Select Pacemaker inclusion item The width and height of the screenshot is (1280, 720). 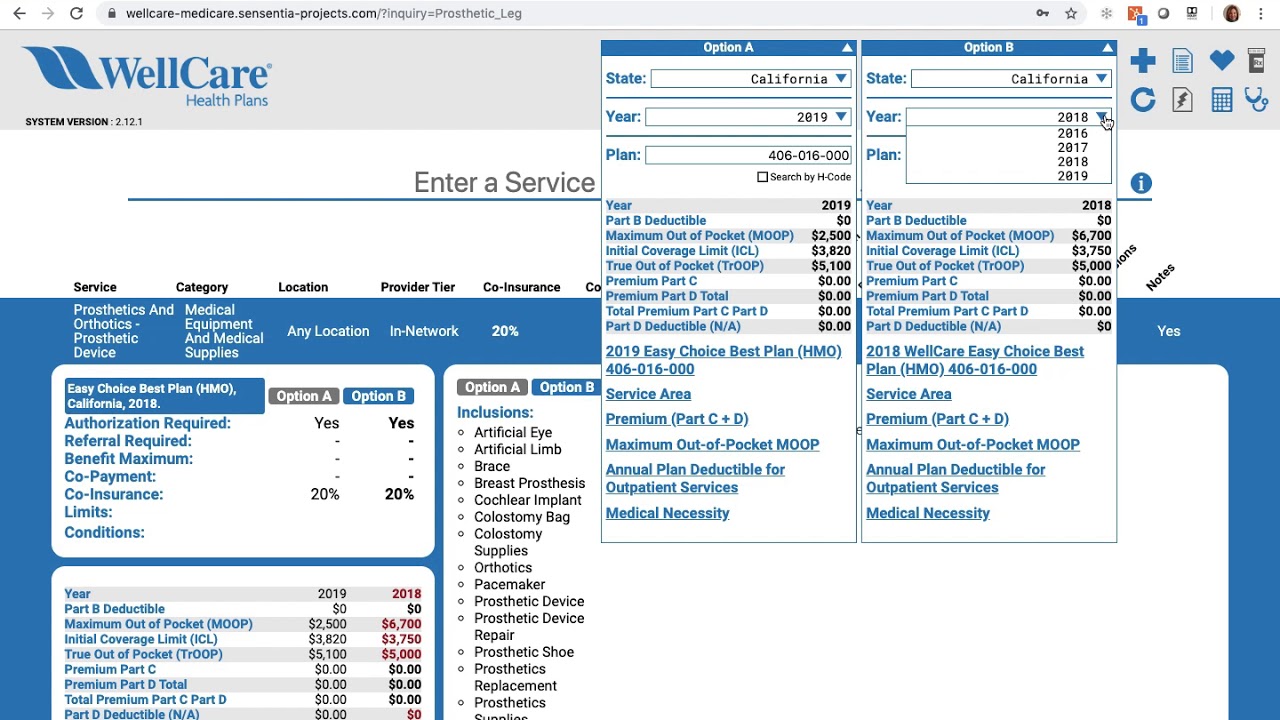click(510, 584)
